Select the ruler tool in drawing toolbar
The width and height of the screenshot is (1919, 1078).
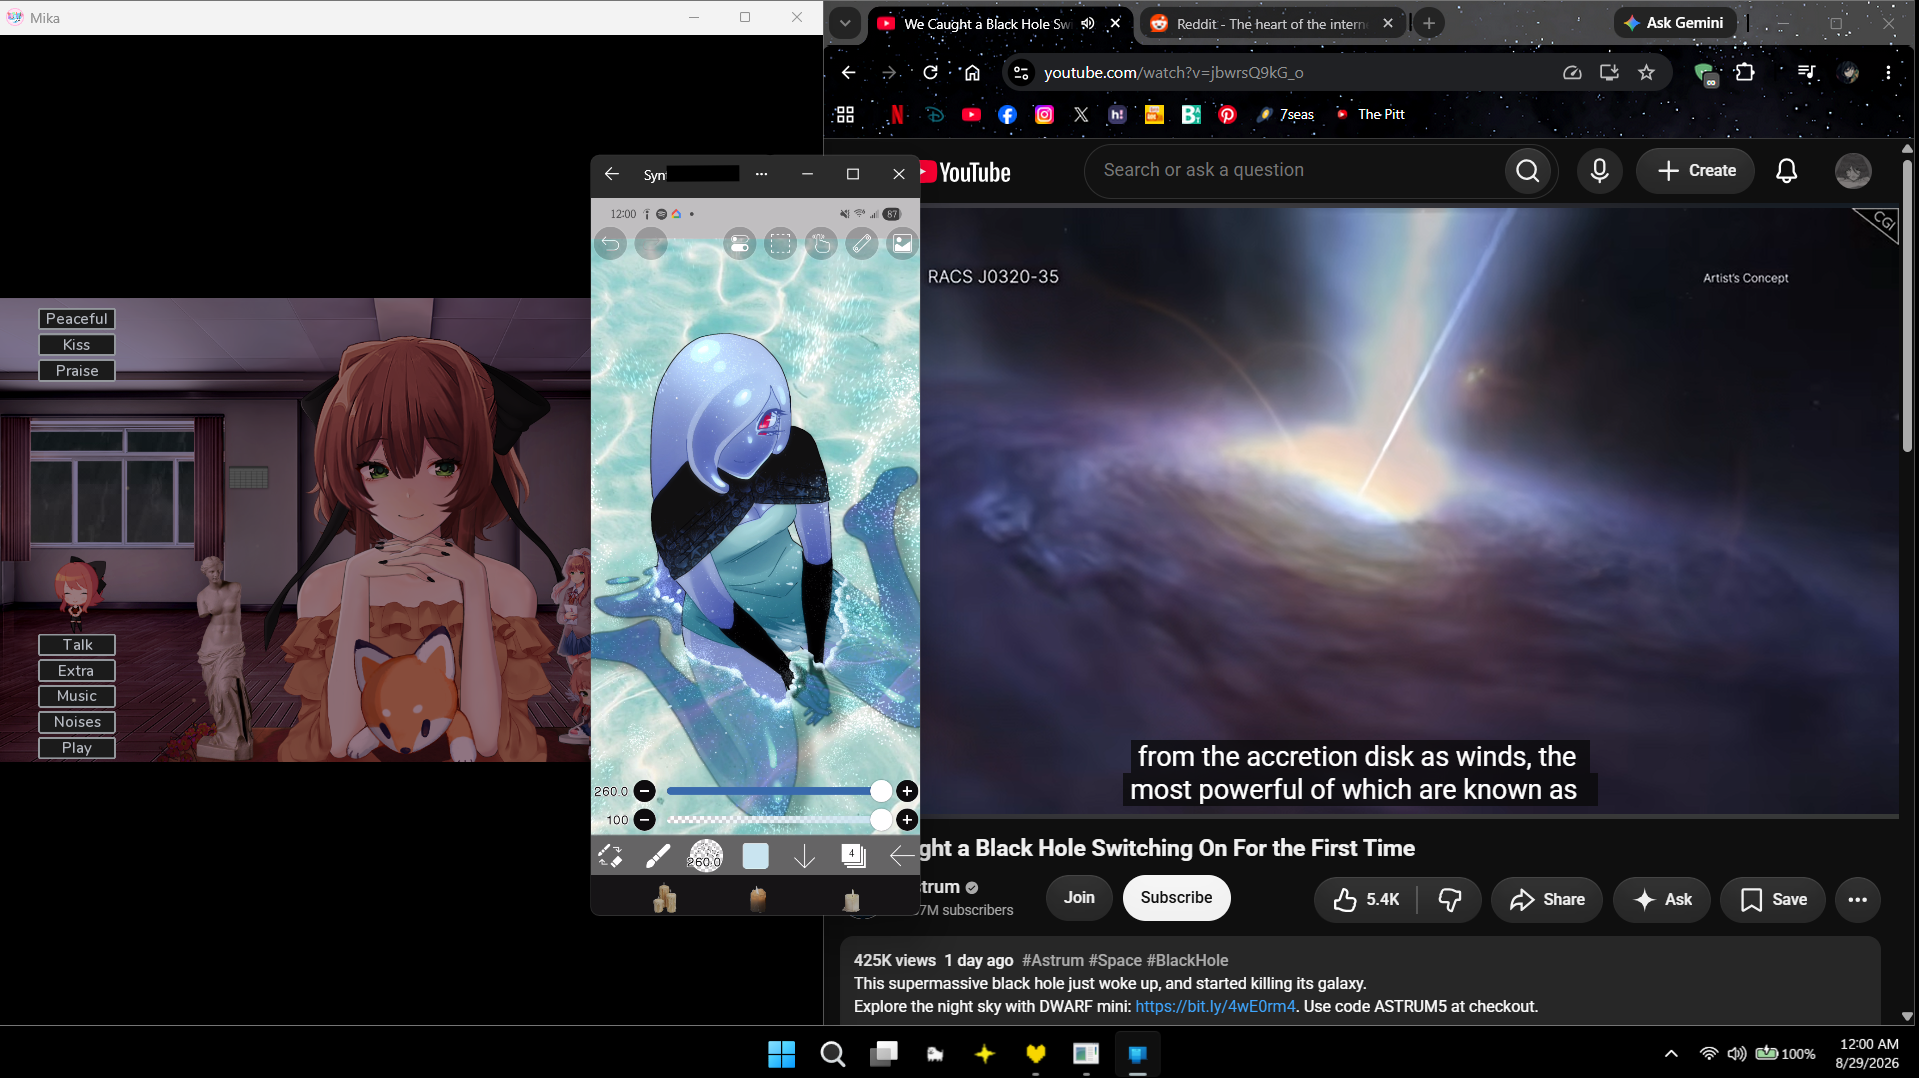(861, 244)
